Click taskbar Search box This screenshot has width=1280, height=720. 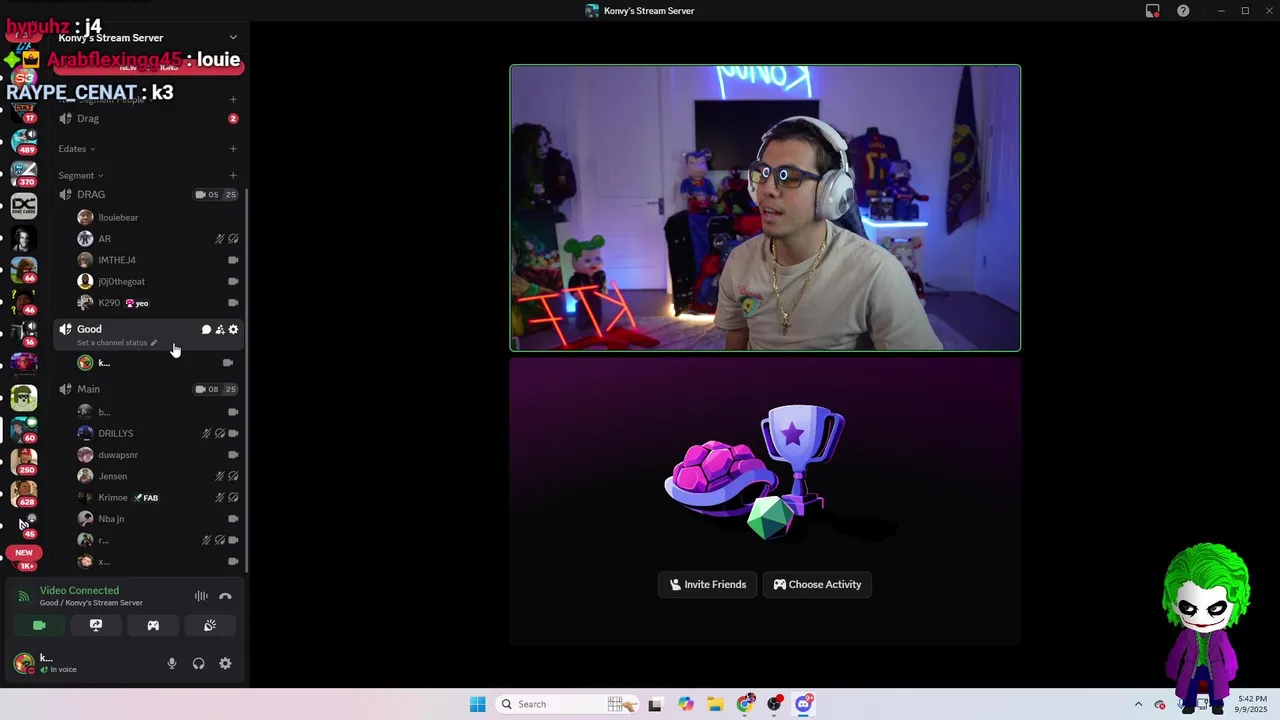[567, 704]
